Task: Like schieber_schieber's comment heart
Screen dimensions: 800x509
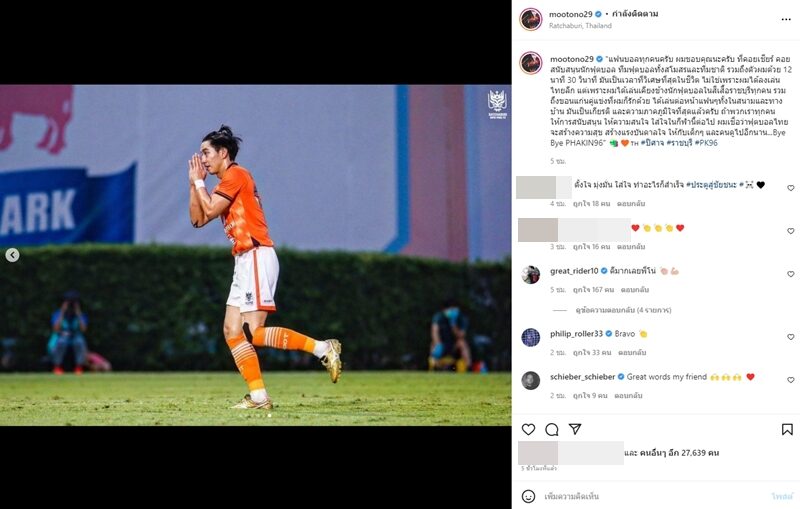Action: click(790, 380)
